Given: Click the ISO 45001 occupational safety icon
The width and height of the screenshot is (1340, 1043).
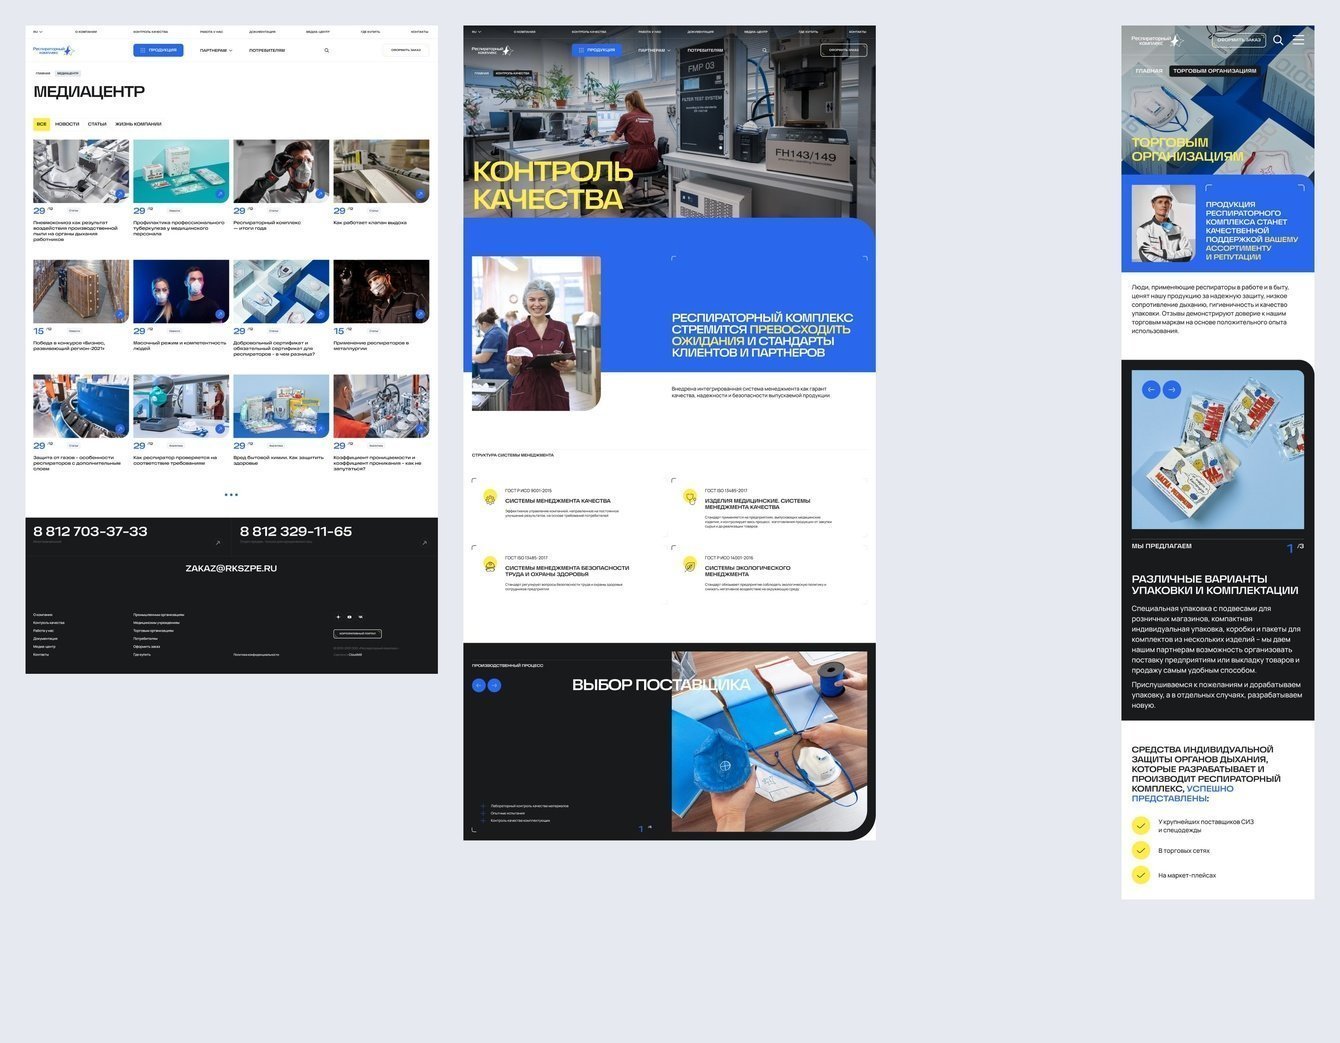Looking at the screenshot, I should (x=490, y=565).
